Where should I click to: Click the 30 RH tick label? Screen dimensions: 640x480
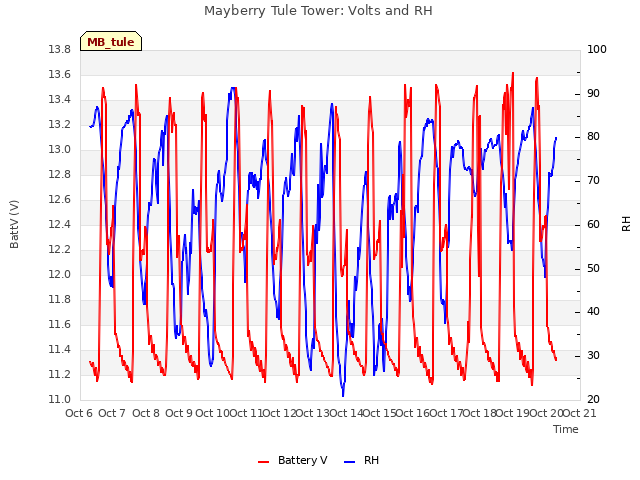pyautogui.click(x=593, y=356)
